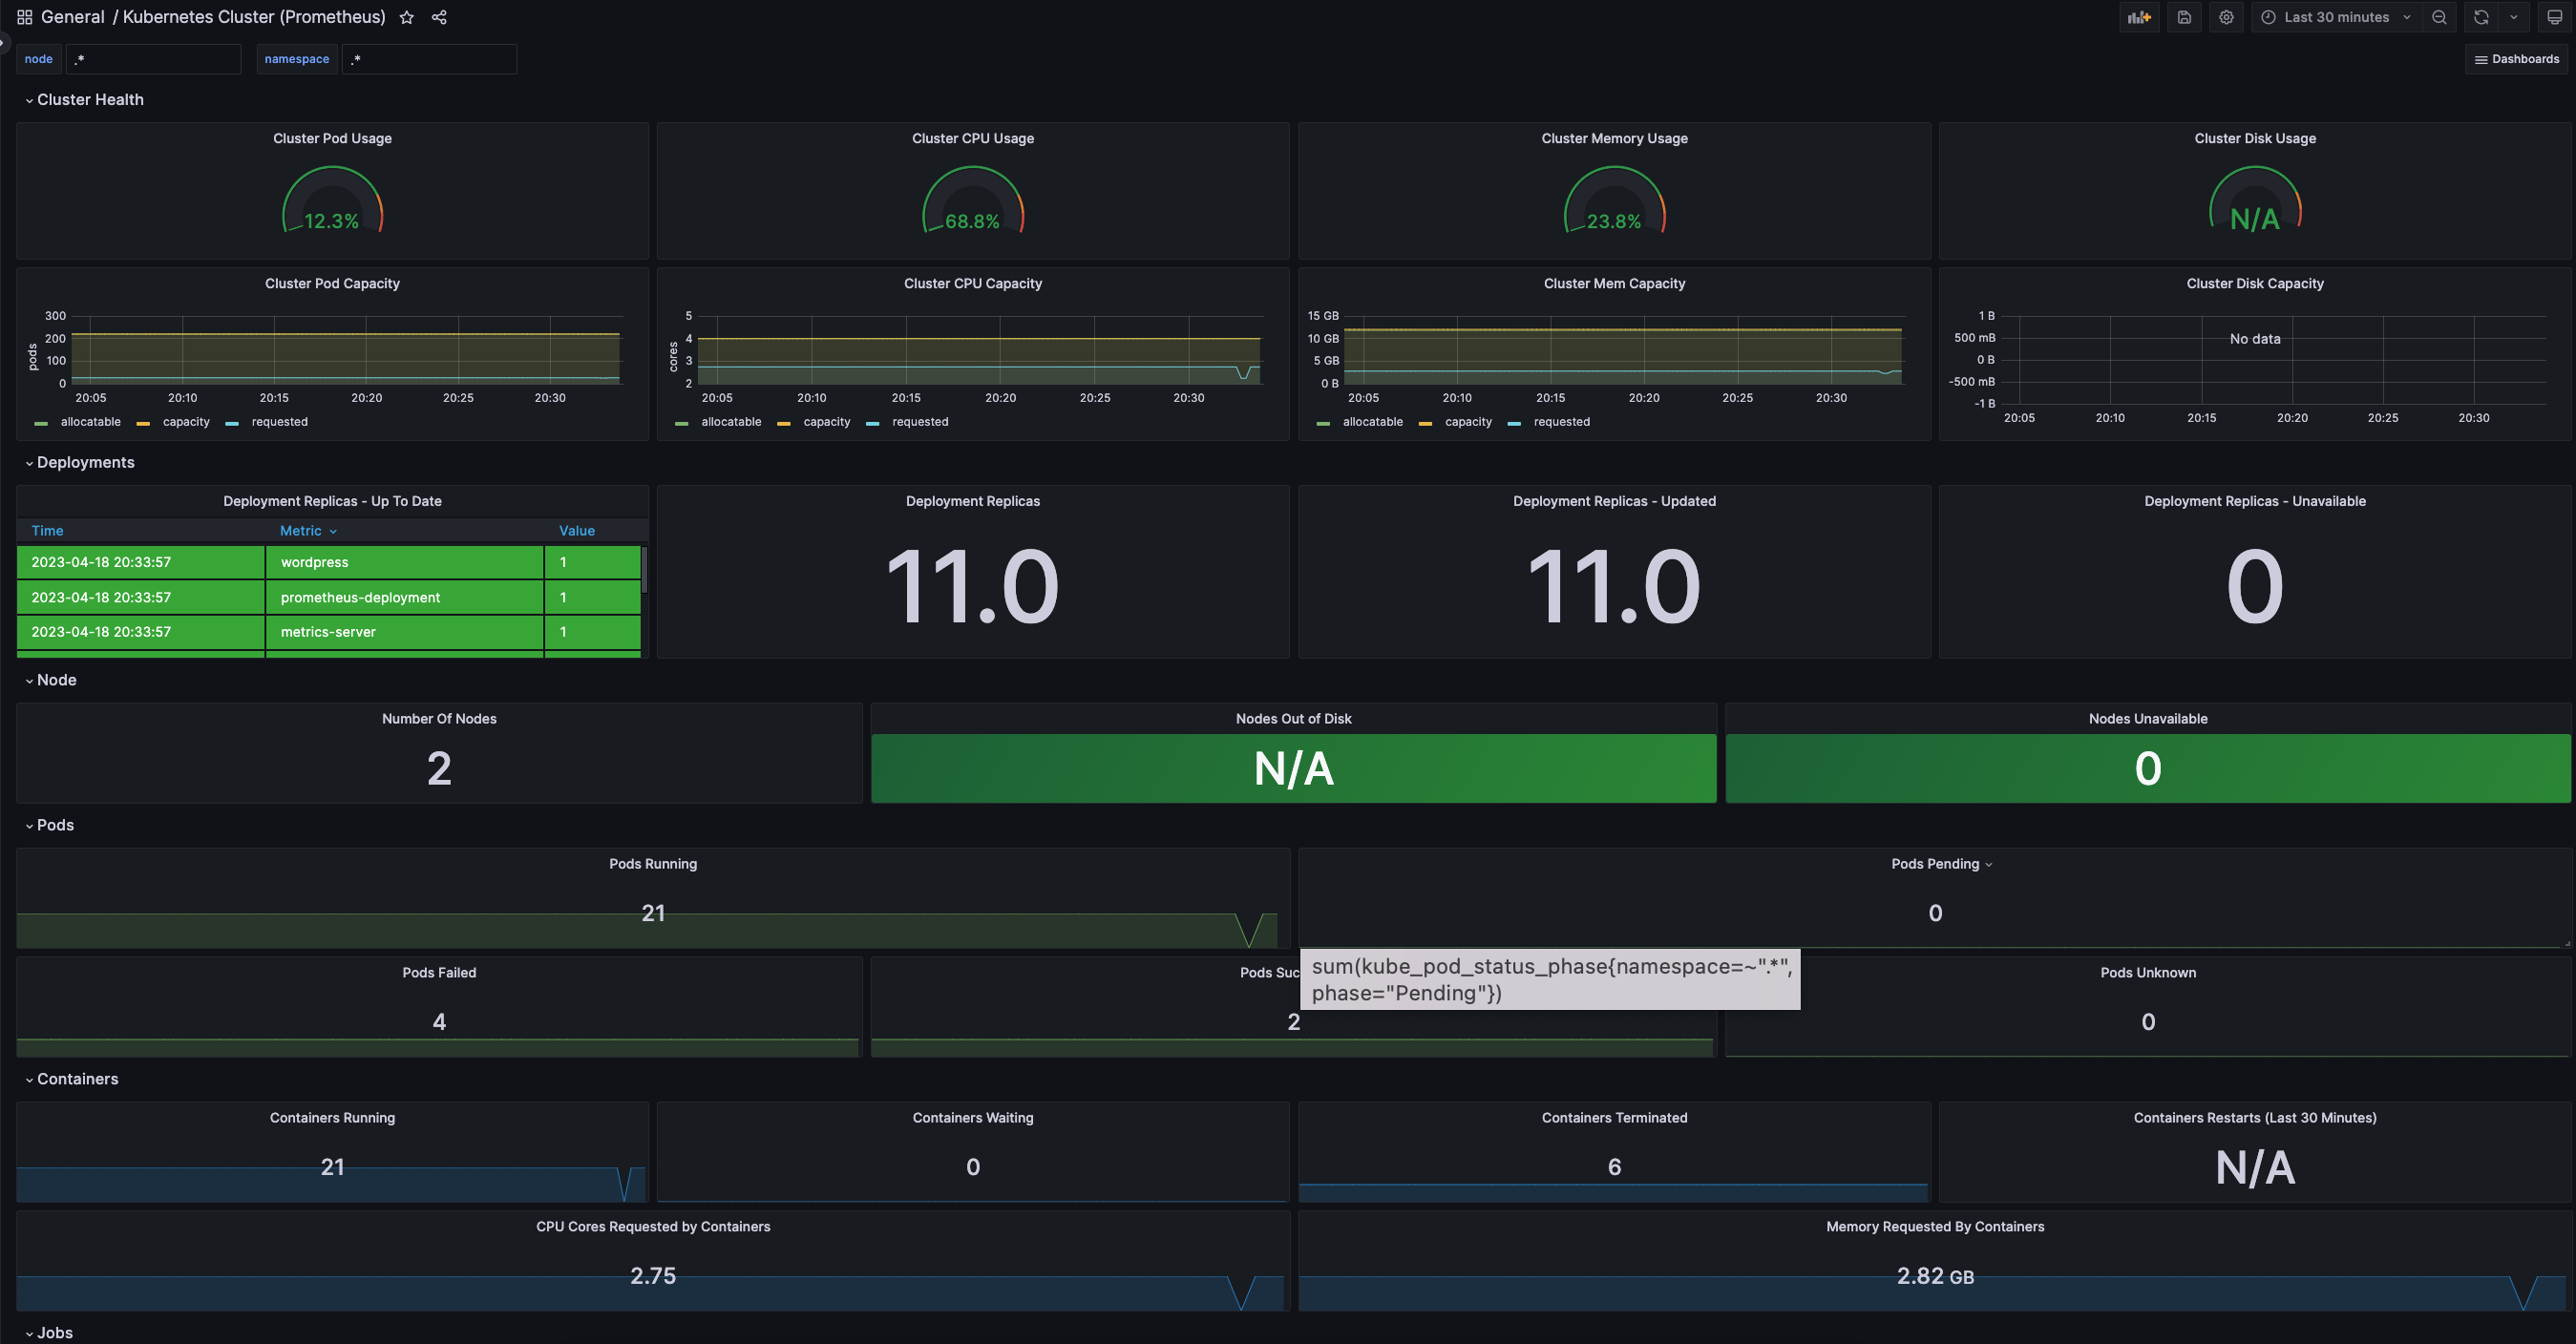Share the dashboard via share icon

(x=439, y=17)
